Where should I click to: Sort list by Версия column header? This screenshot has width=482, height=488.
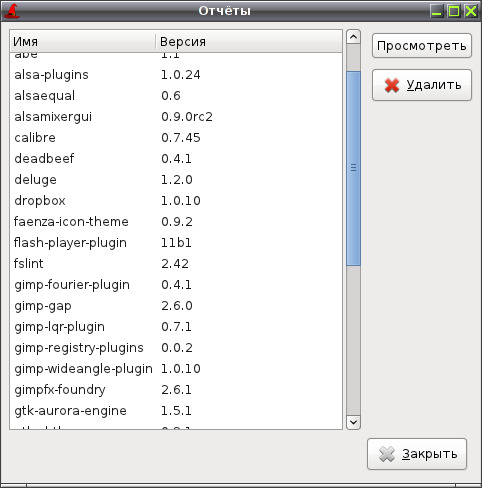coord(249,42)
